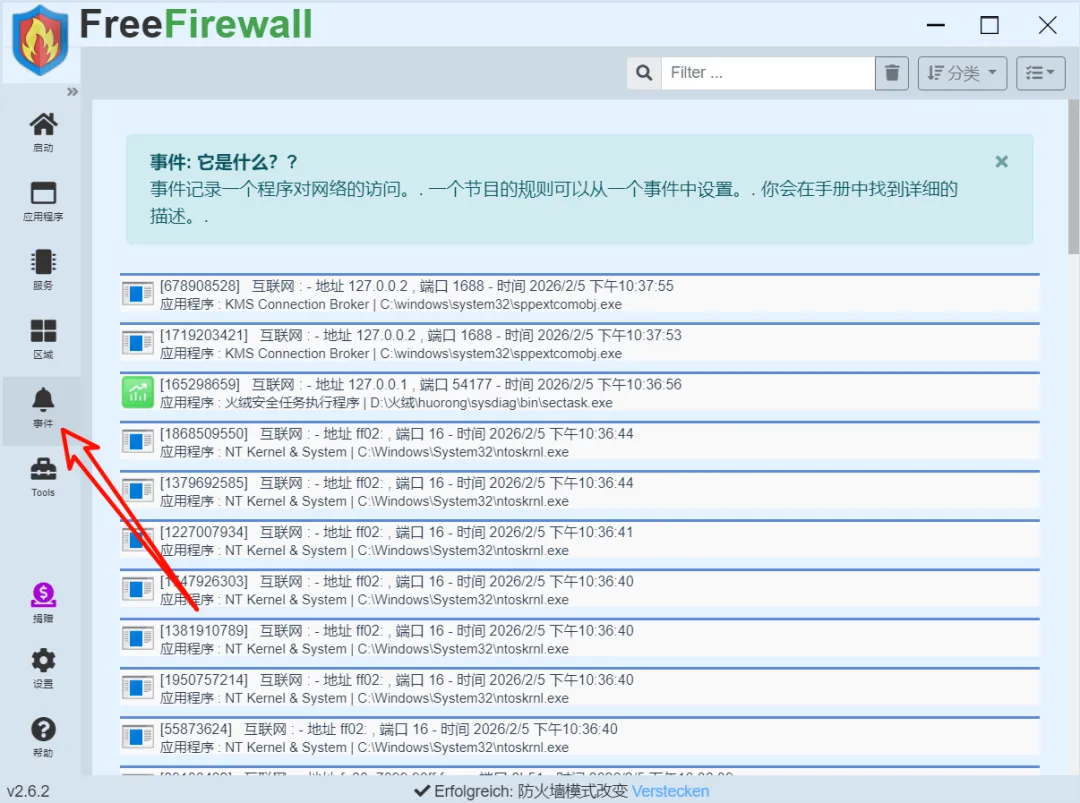Open the 设置 settings gear

tap(43, 668)
